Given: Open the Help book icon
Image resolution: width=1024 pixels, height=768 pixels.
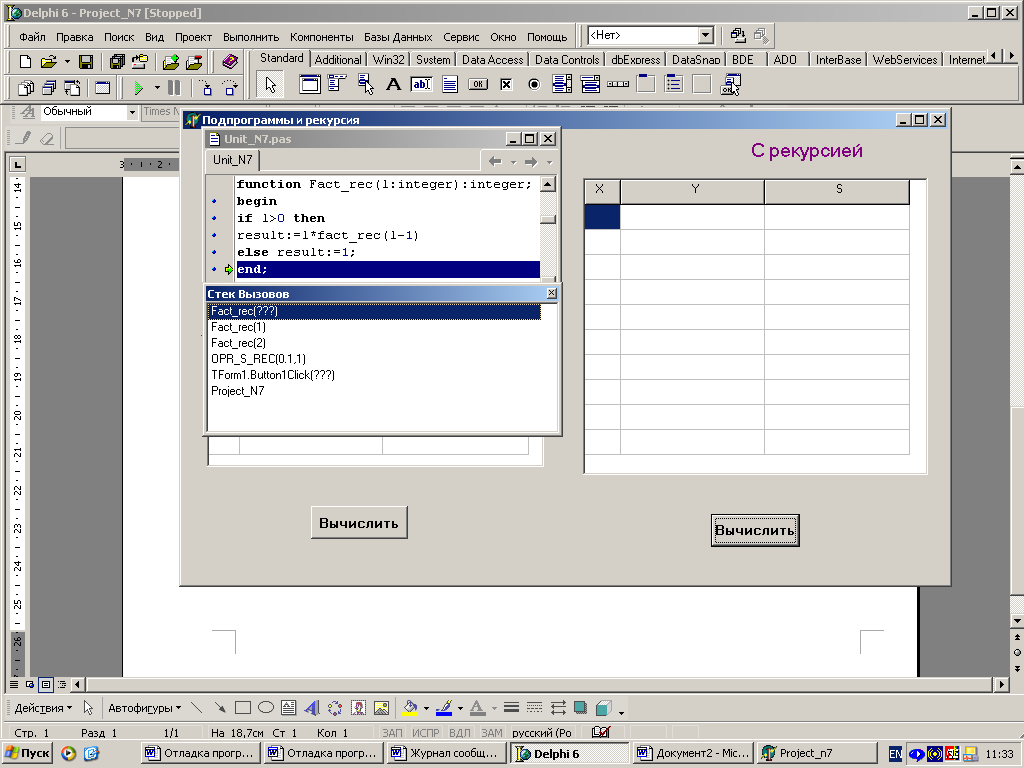Looking at the screenshot, I should 230,62.
